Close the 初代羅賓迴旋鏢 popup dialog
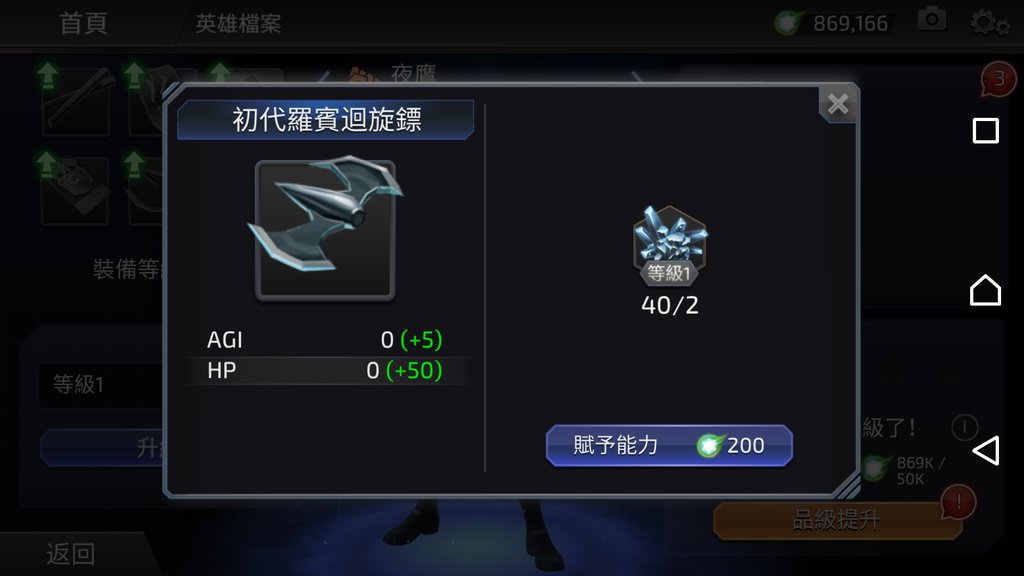Viewport: 1024px width, 576px height. (838, 104)
